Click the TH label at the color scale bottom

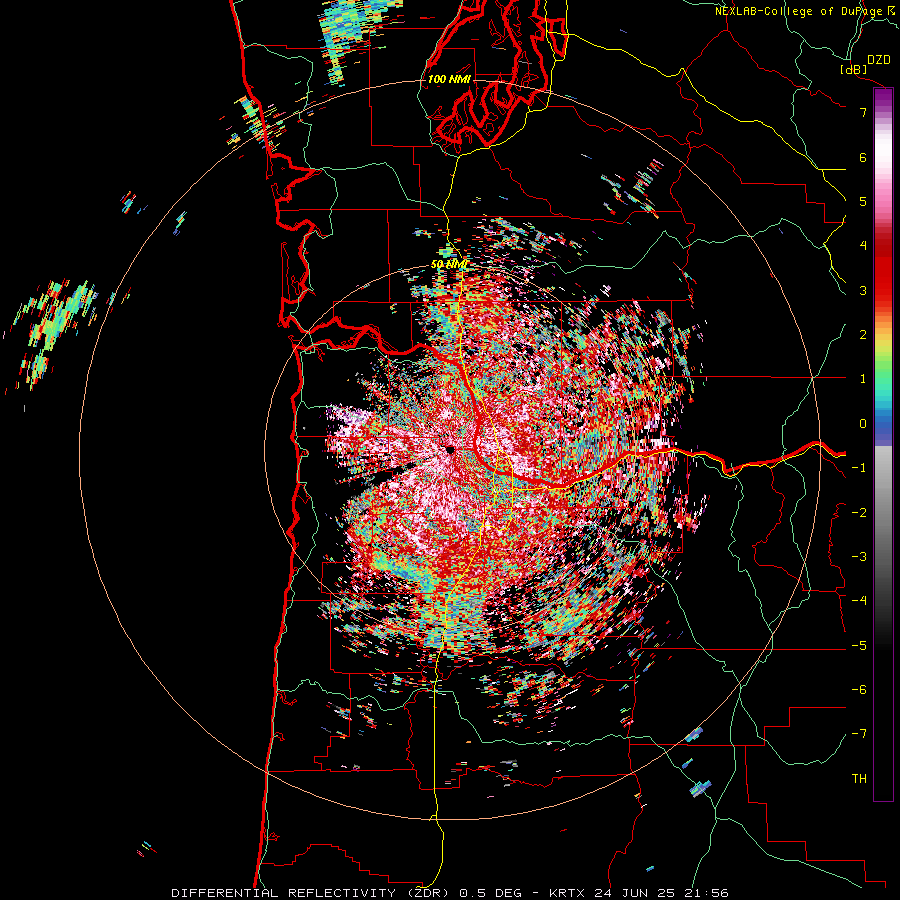click(859, 779)
